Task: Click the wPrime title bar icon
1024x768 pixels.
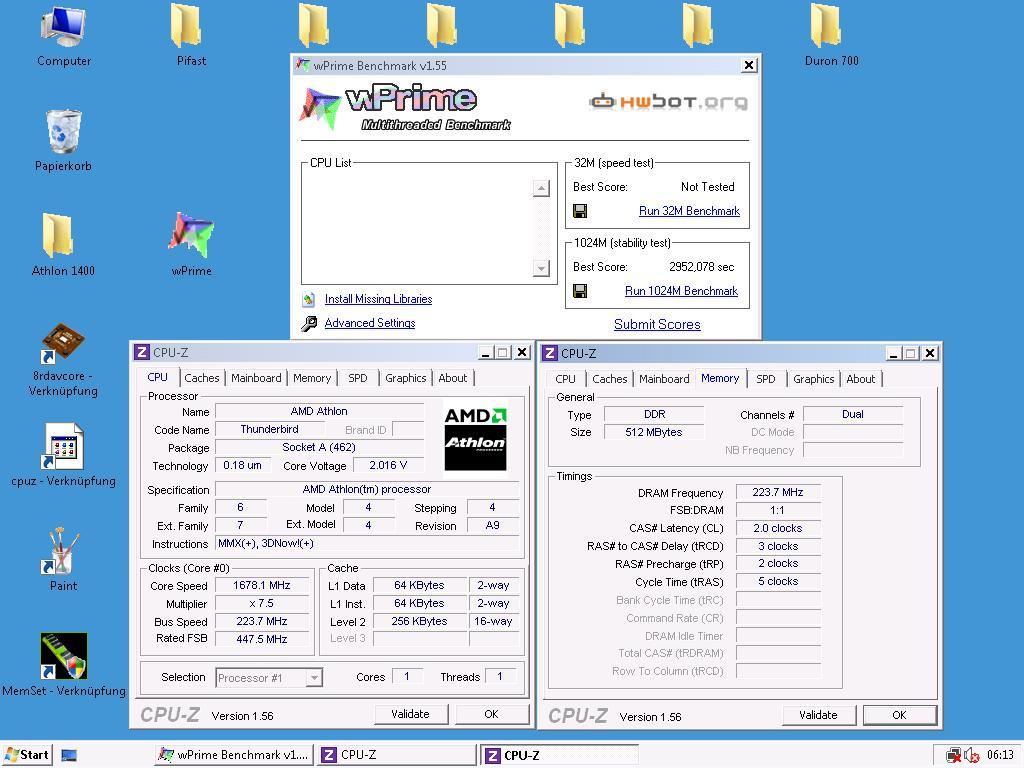Action: tap(302, 65)
